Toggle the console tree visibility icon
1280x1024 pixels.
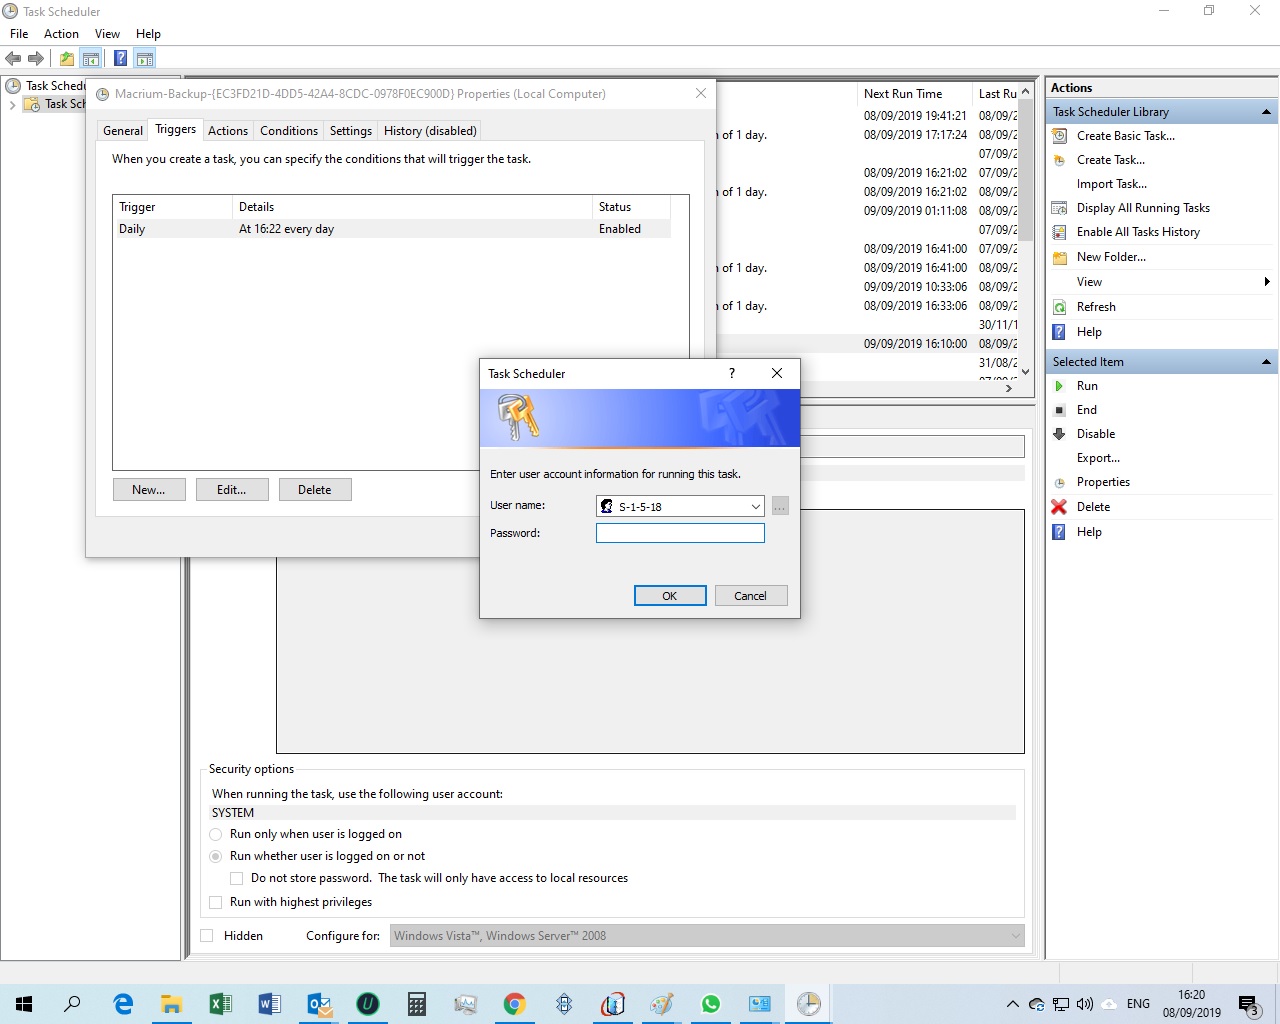tap(92, 57)
